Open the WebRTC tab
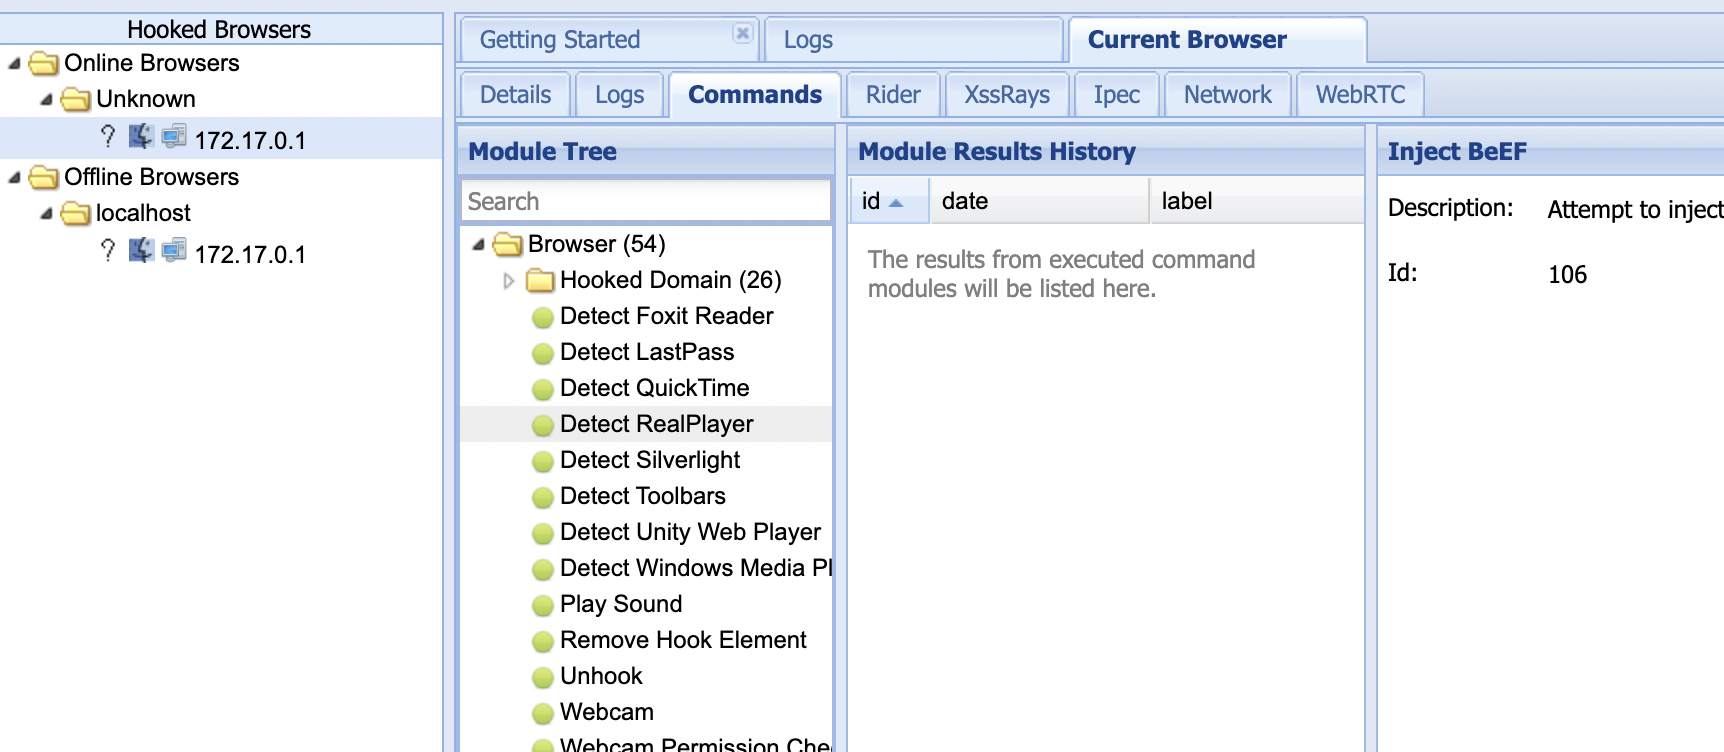1724x752 pixels. pos(1360,95)
